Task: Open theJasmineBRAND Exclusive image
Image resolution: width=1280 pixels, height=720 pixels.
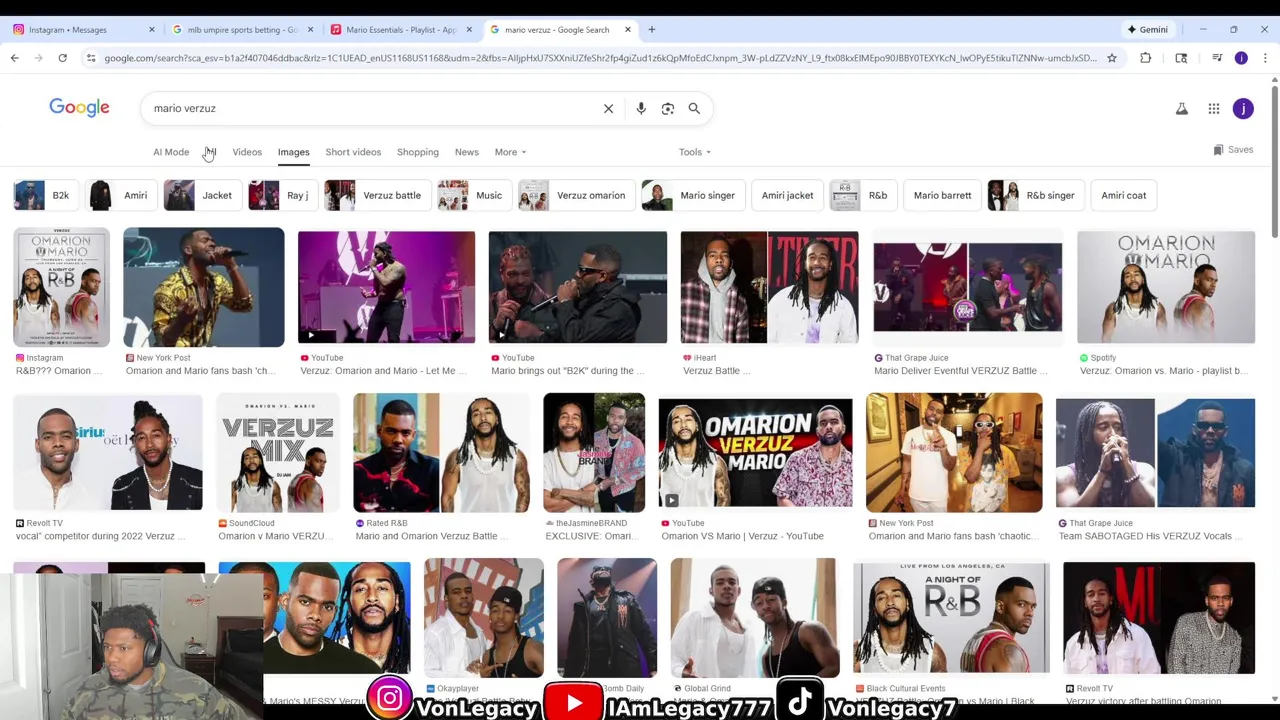Action: click(x=594, y=453)
